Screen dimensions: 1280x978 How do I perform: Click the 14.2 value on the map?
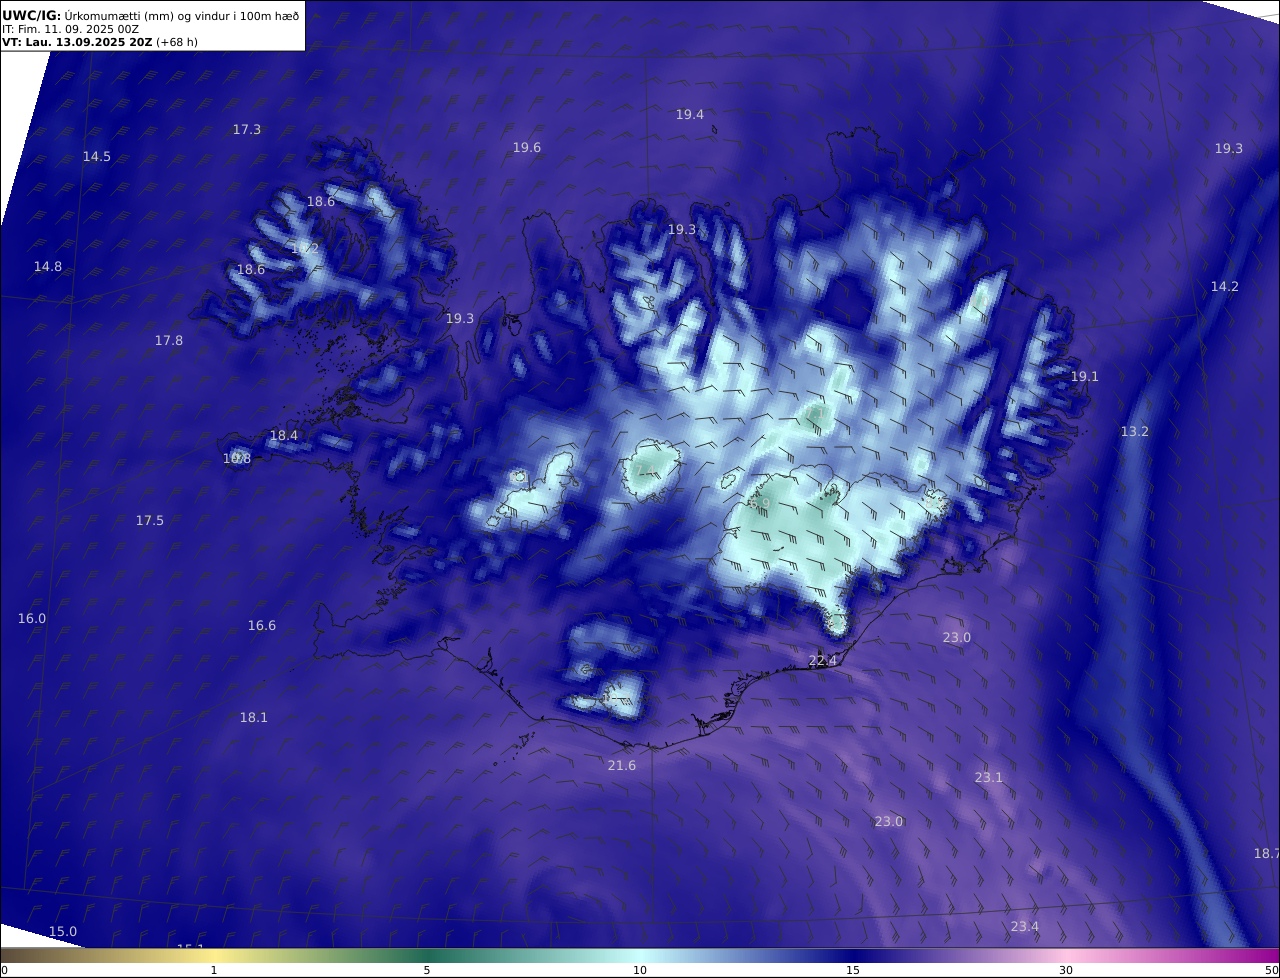coord(1225,287)
